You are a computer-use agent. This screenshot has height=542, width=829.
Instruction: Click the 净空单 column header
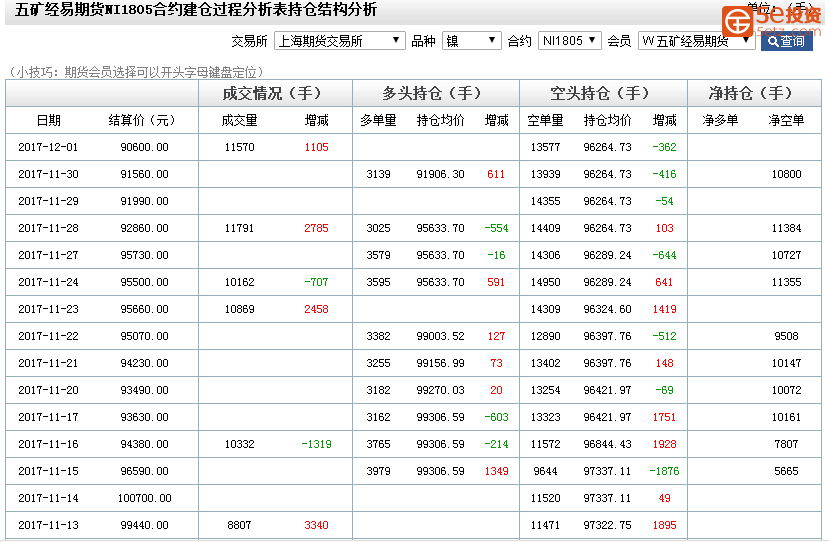pos(786,121)
